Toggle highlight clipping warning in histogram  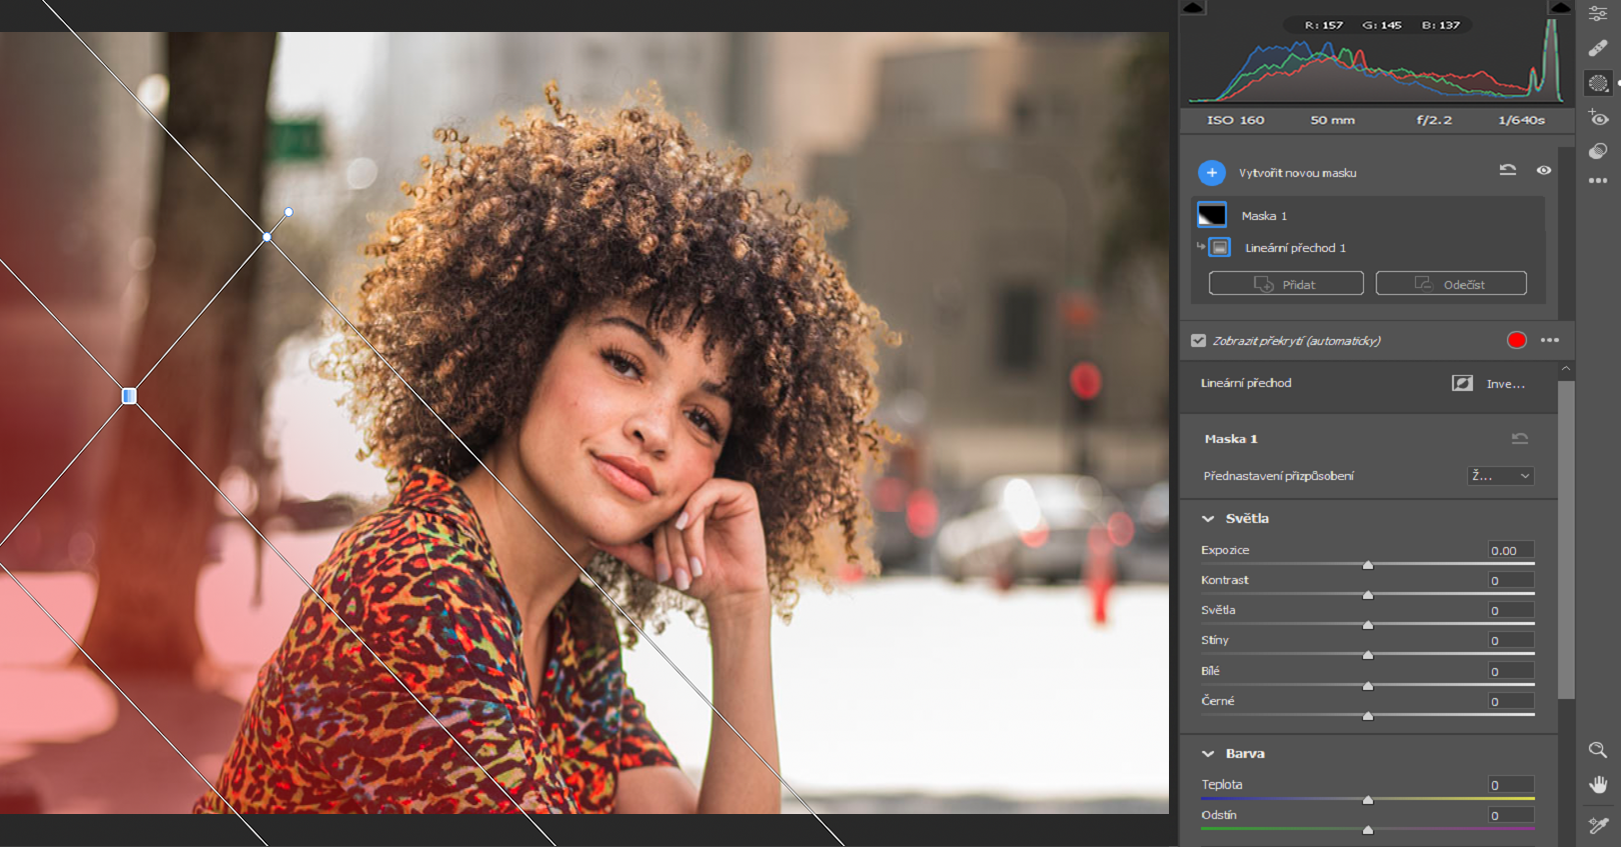tap(1560, 7)
